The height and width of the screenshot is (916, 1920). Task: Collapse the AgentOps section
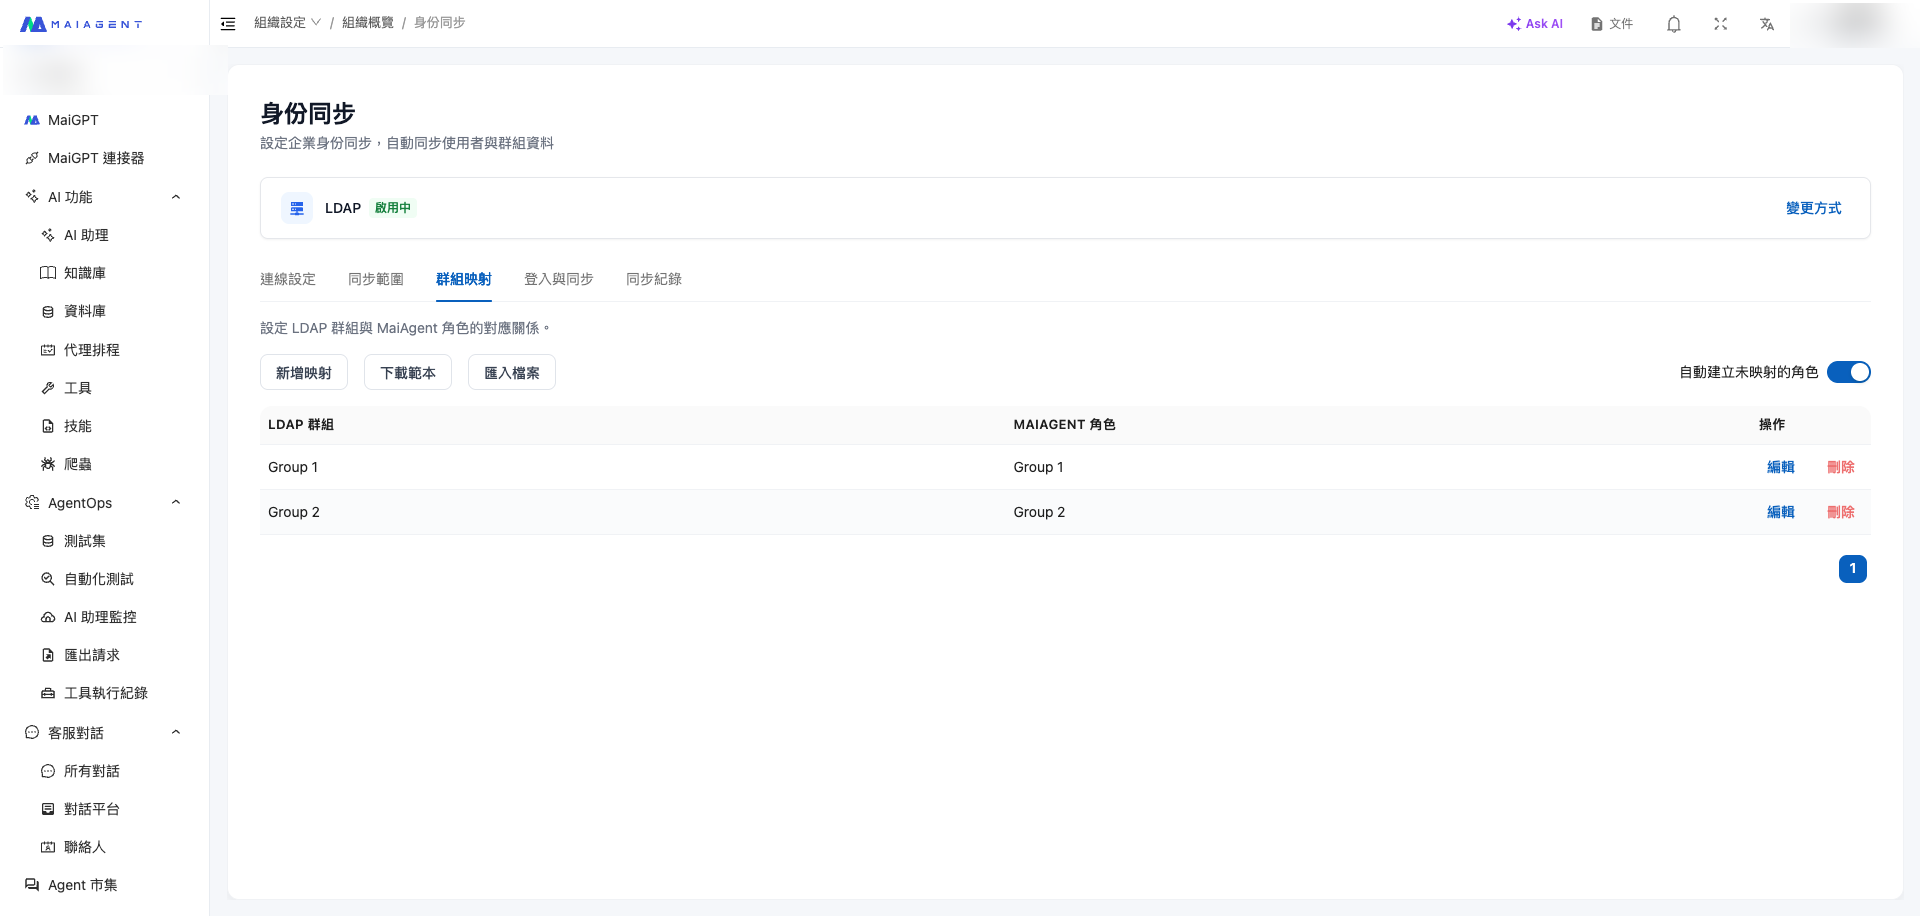176,503
